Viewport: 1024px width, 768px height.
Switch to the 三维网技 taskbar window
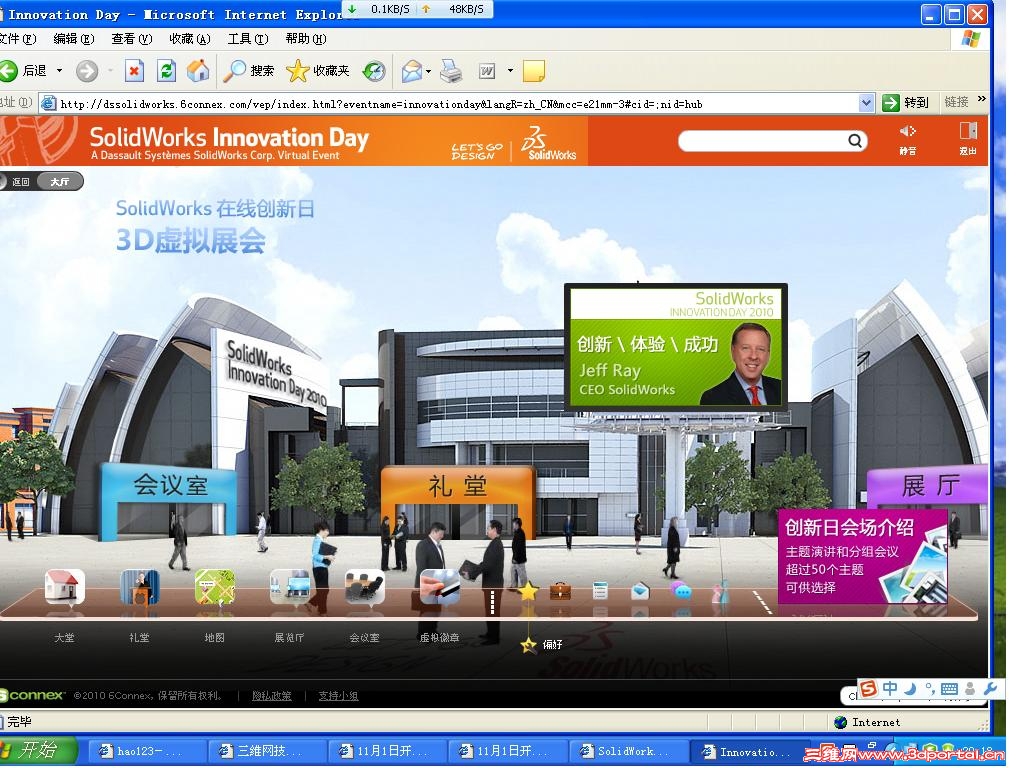pos(266,752)
